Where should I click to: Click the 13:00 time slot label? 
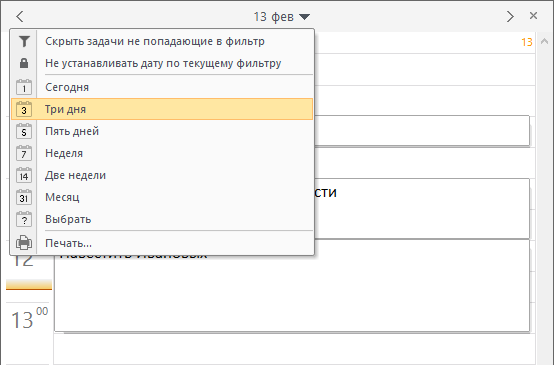click(x=30, y=318)
